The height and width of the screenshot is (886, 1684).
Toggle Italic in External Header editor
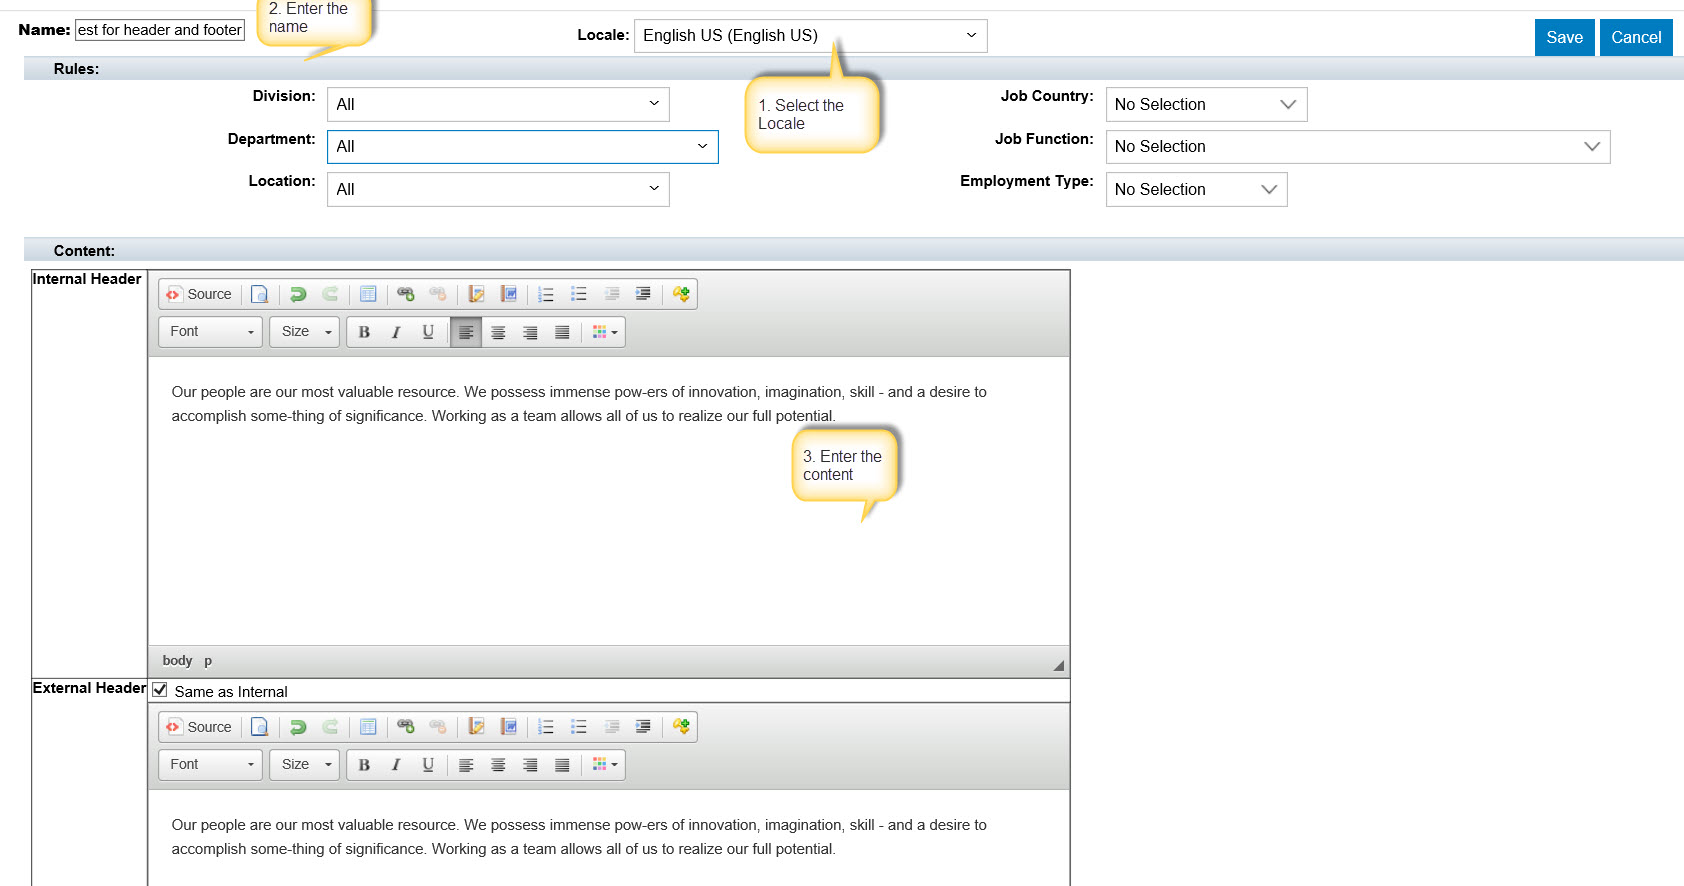point(396,765)
